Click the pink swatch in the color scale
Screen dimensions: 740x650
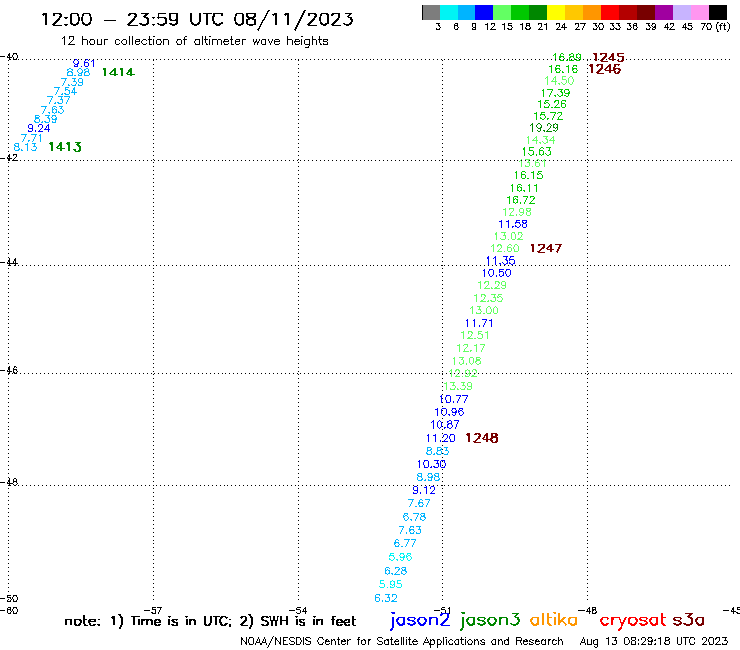coord(699,12)
